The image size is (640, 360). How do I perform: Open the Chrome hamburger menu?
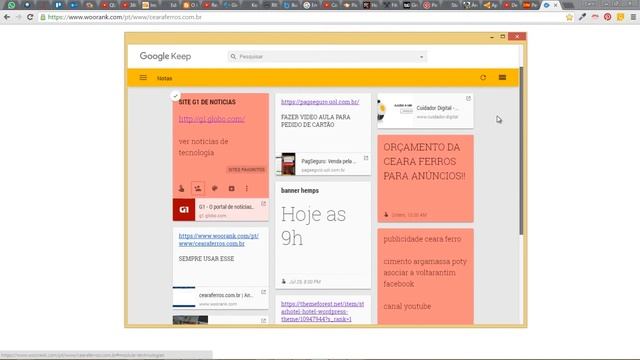633,17
